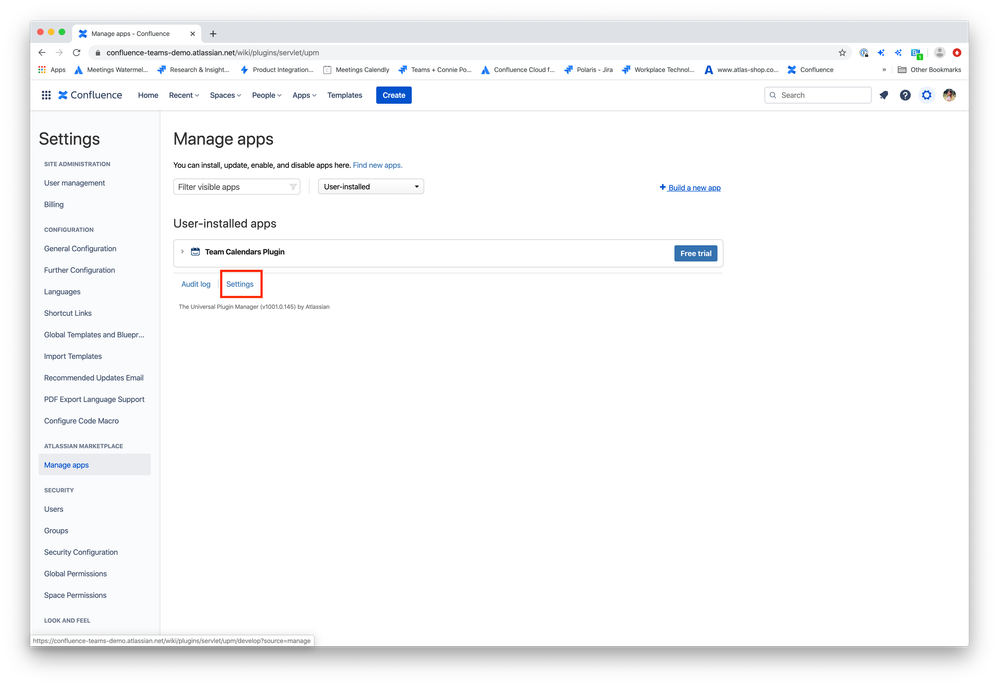Expand the Team Calendars Plugin row
The width and height of the screenshot is (999, 686).
[182, 252]
